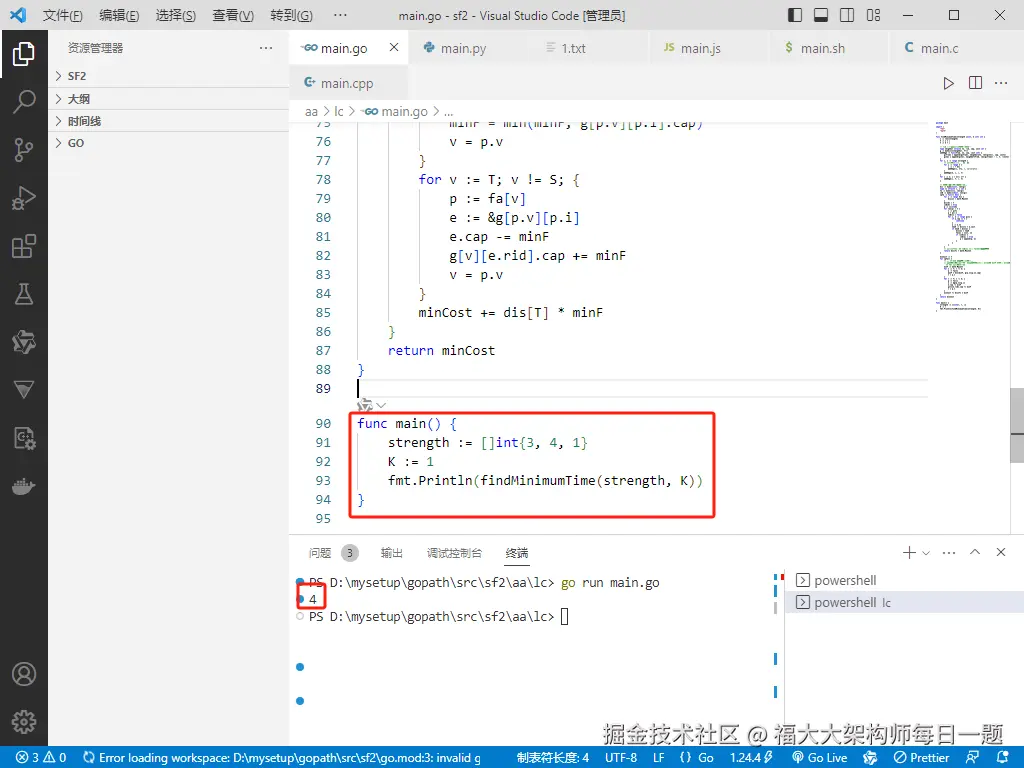Viewport: 1024px width, 768px height.
Task: Toggle bottom panel layout icon
Action: tap(821, 15)
